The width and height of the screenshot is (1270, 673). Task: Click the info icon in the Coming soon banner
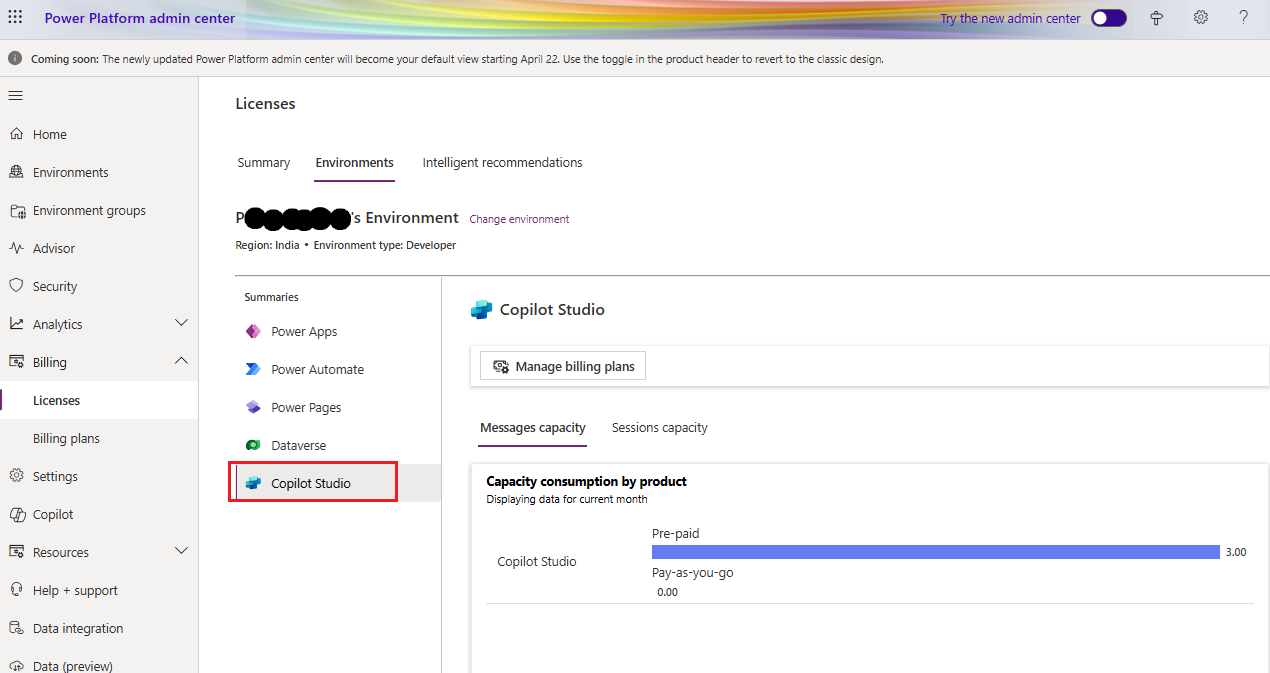[15, 59]
